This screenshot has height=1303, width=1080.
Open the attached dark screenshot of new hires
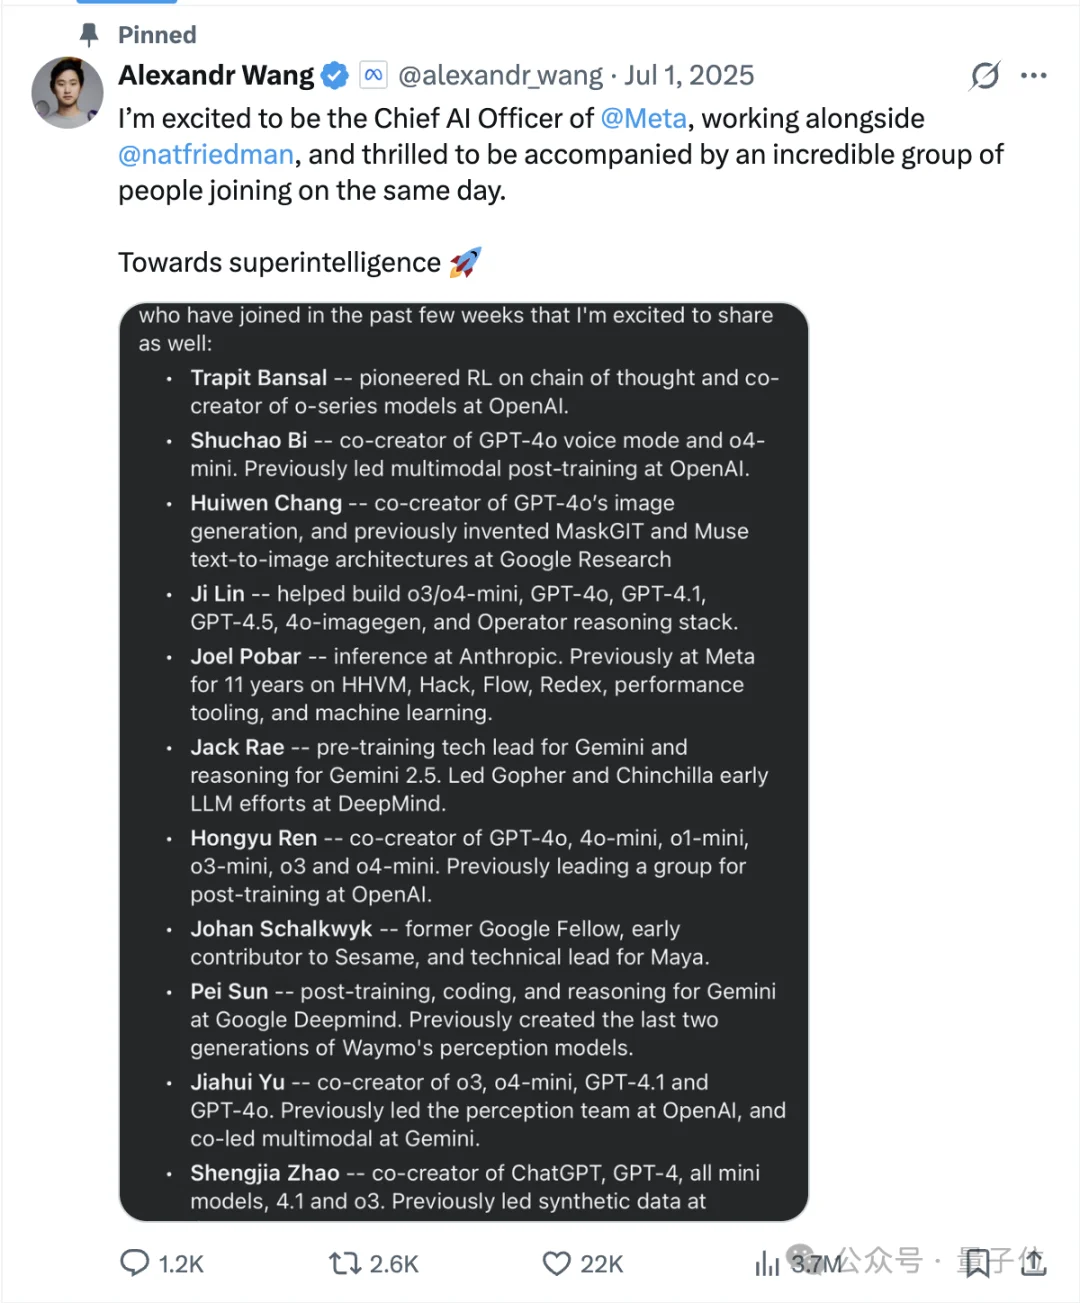pos(463,761)
